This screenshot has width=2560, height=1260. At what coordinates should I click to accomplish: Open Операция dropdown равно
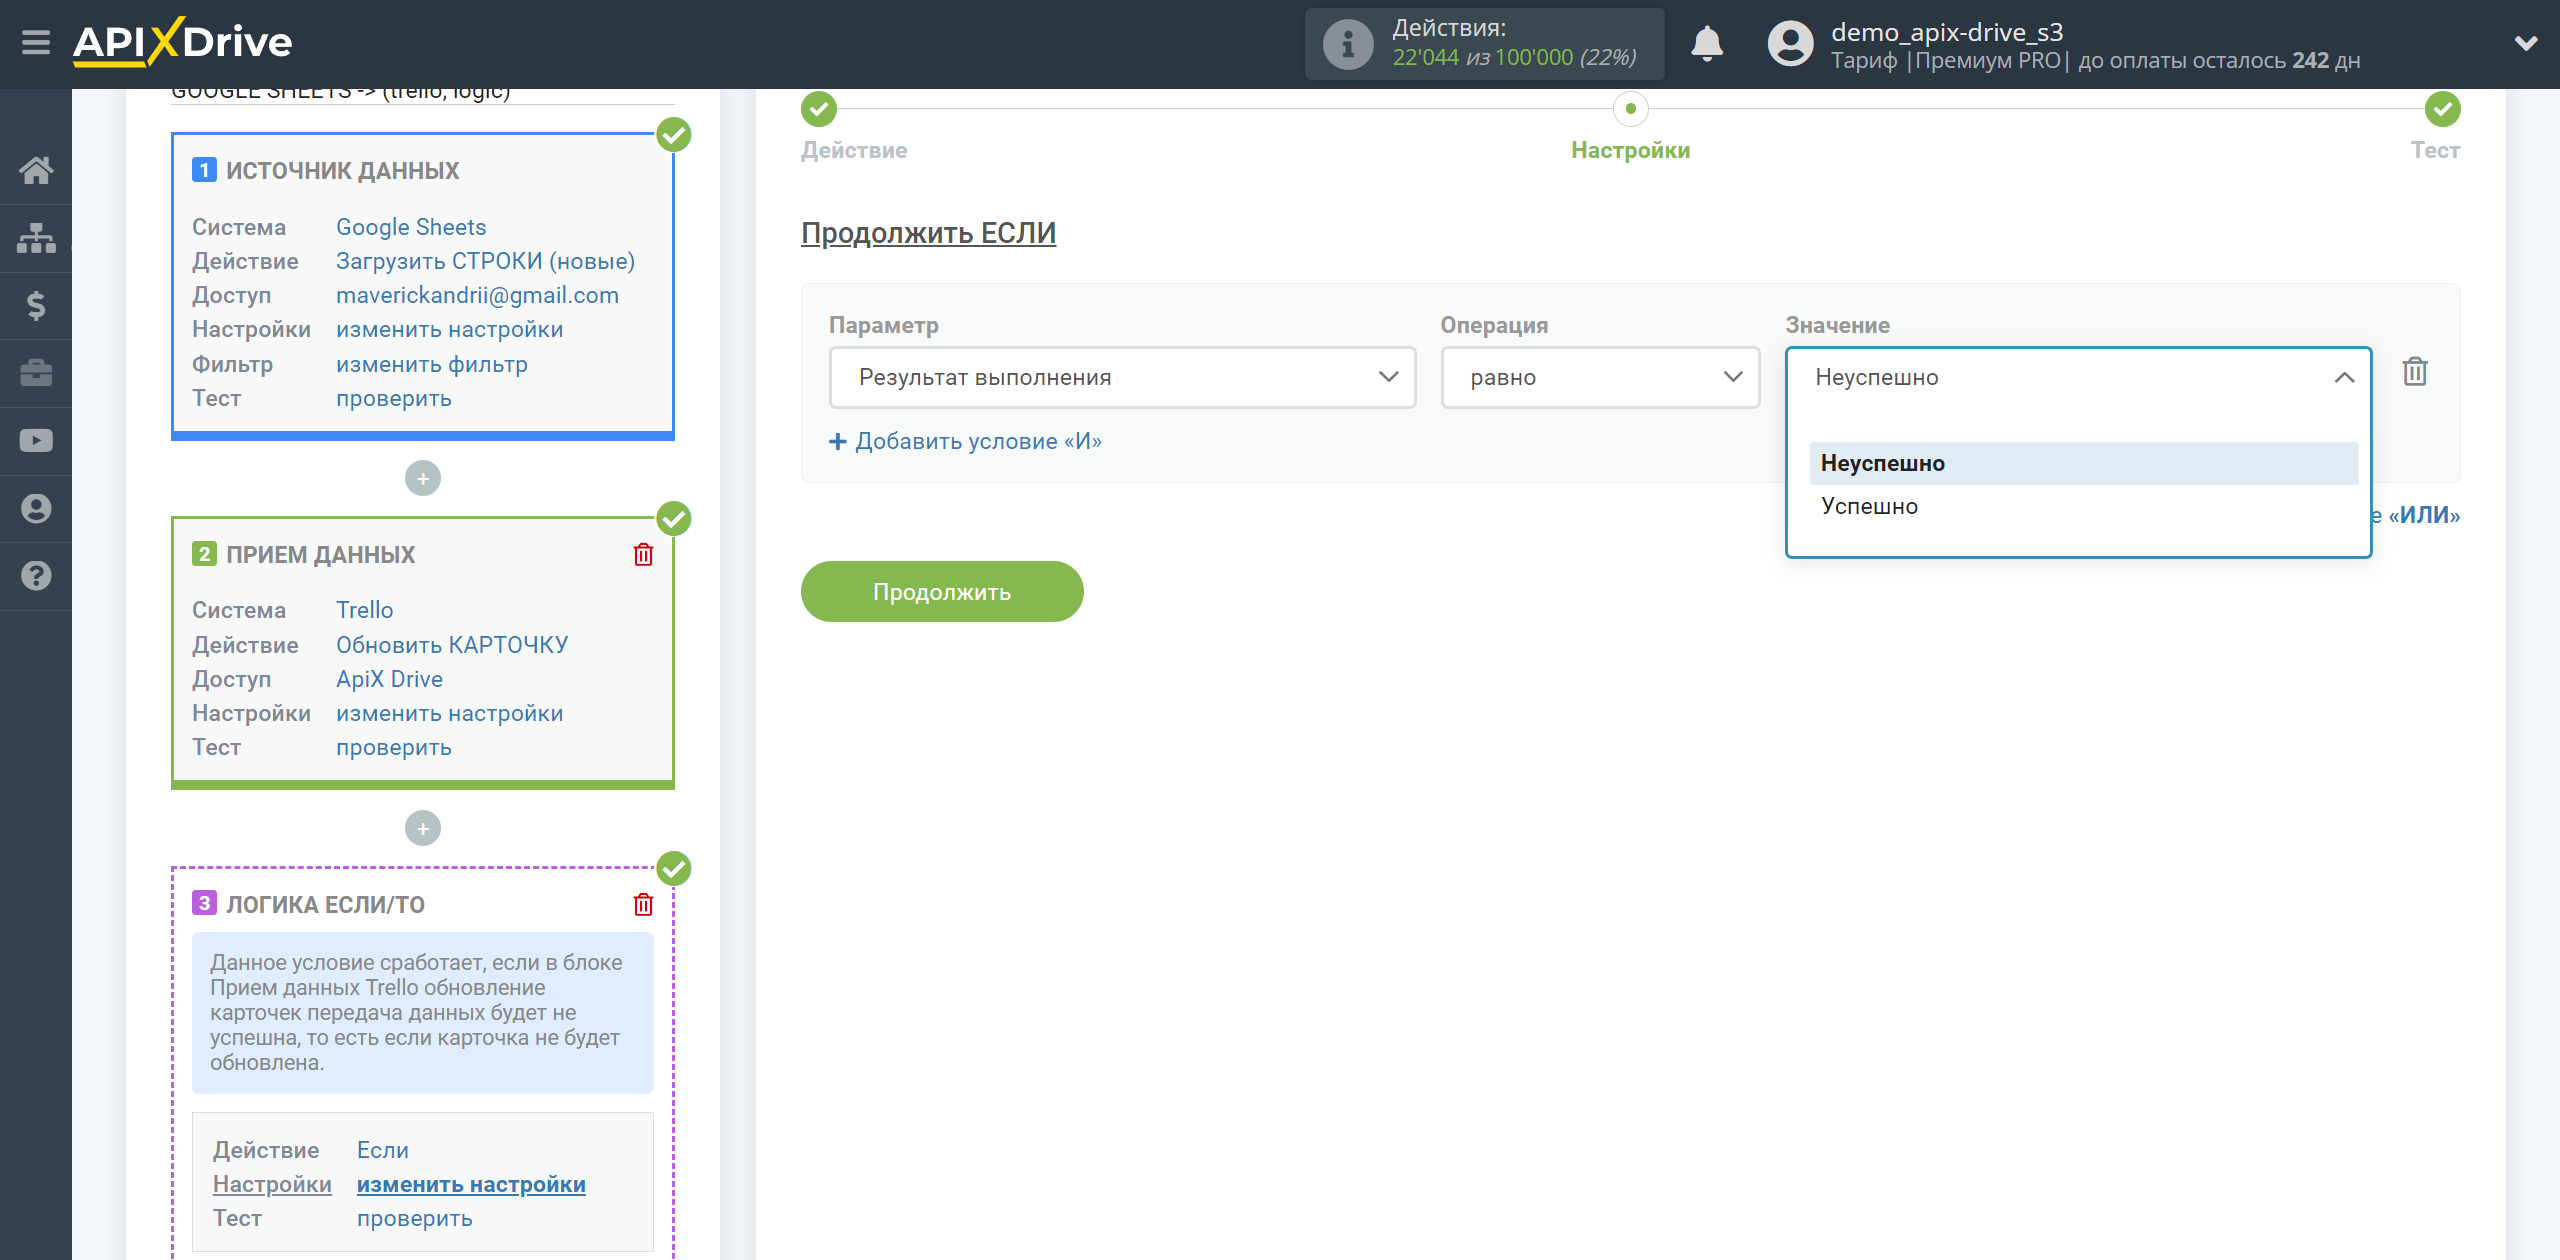coord(1600,377)
